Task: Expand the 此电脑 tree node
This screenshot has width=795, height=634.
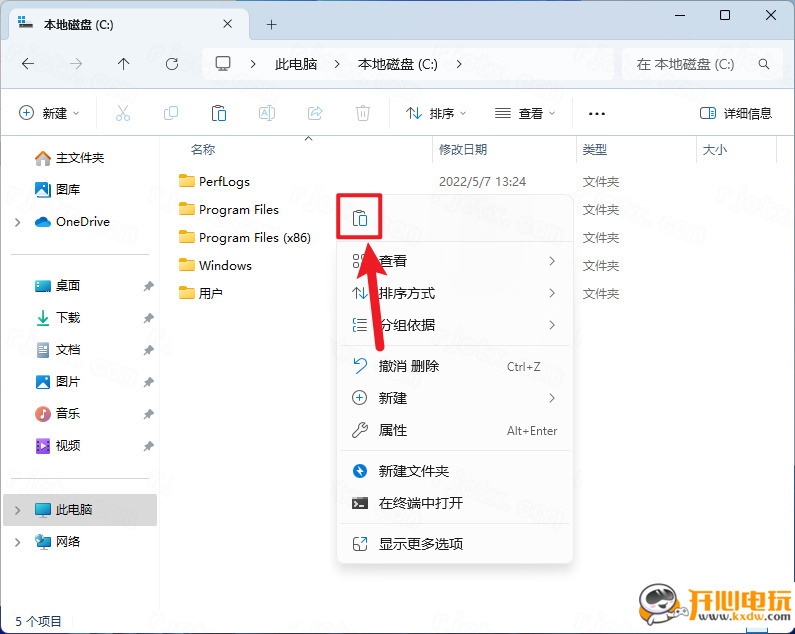Action: (x=18, y=510)
